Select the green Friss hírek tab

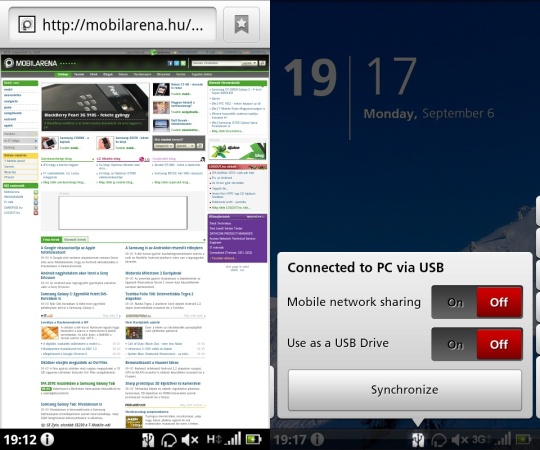[51, 239]
